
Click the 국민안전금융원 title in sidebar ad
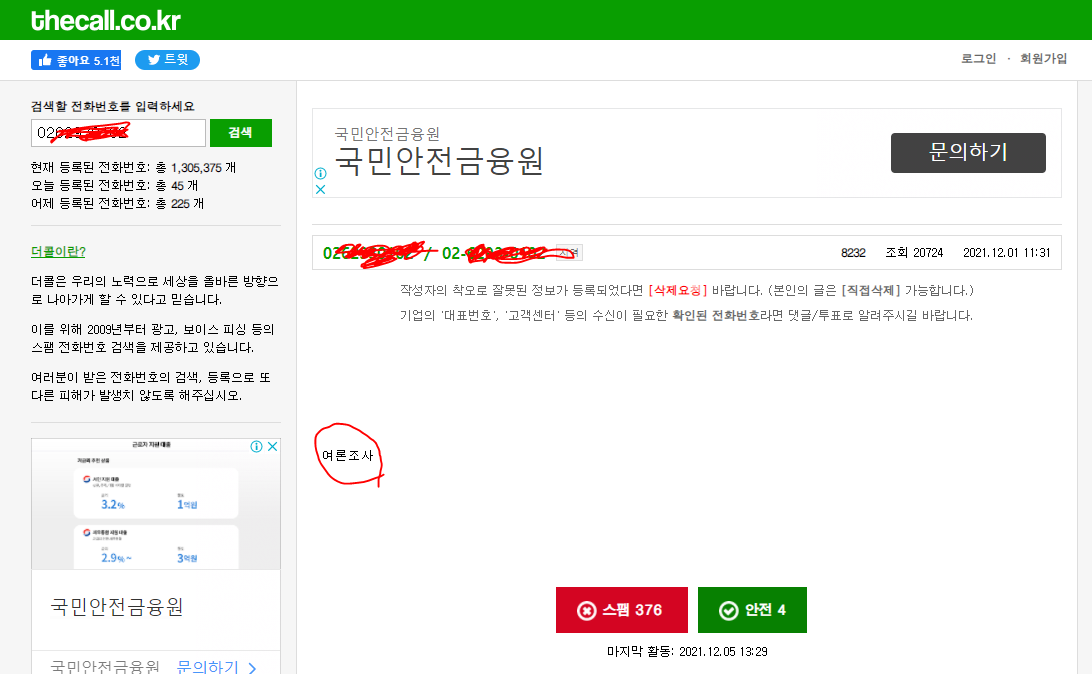coord(117,607)
